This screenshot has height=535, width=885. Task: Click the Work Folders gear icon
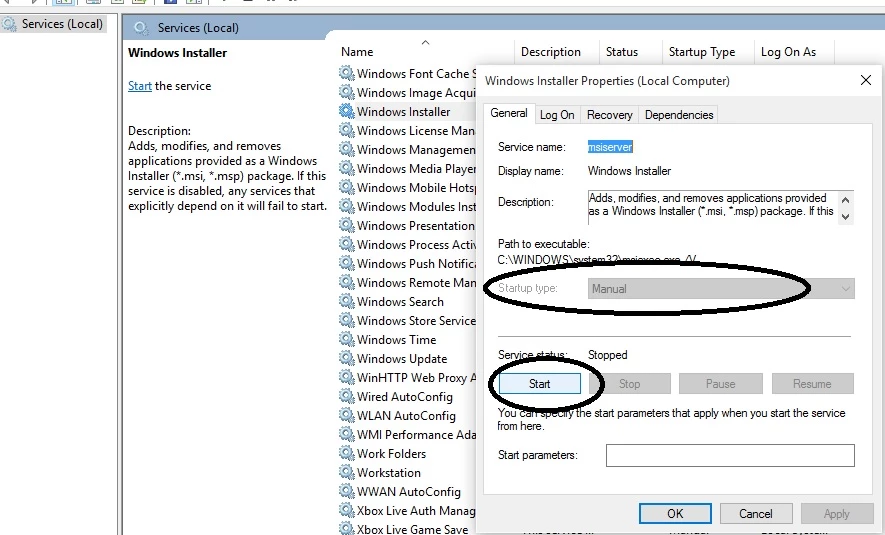pyautogui.click(x=347, y=453)
